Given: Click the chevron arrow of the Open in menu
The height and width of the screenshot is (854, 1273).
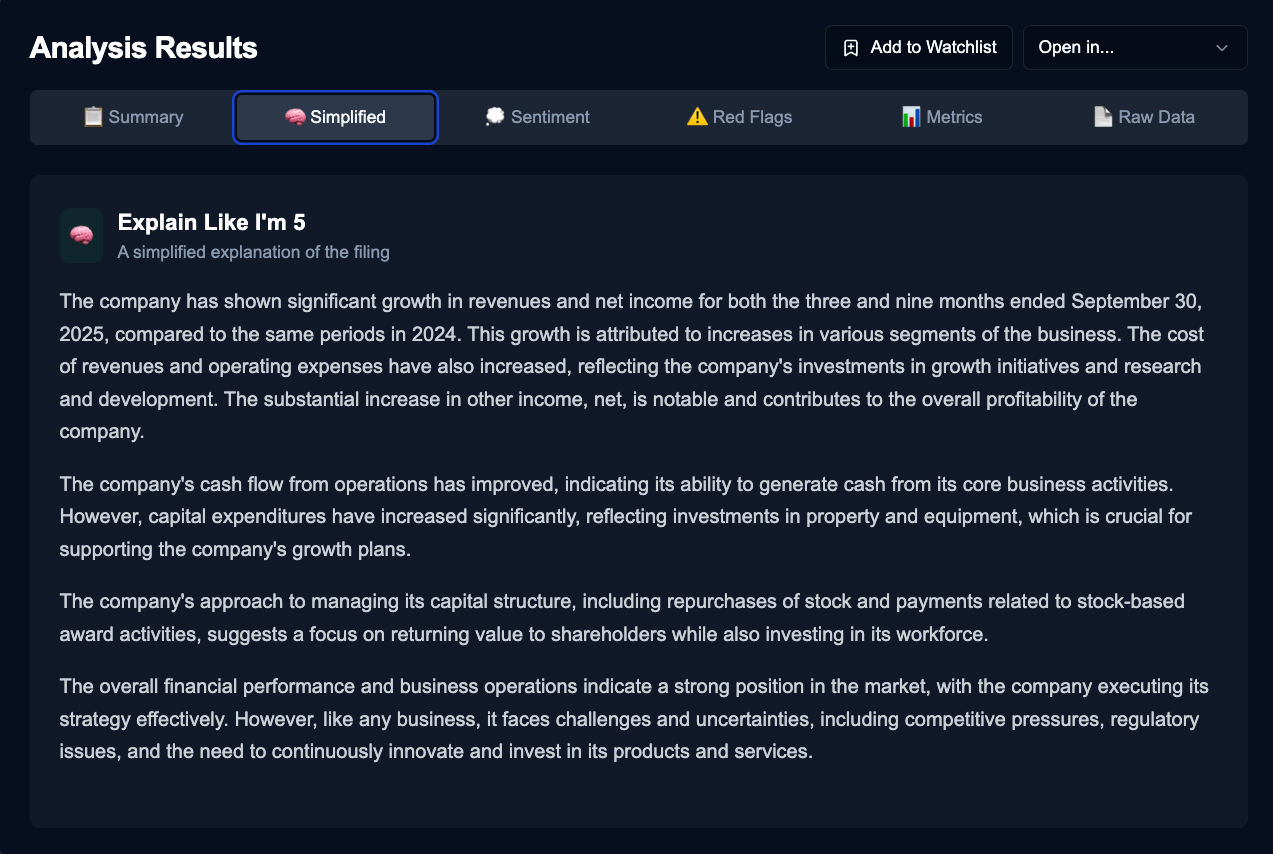Looking at the screenshot, I should (x=1221, y=48).
